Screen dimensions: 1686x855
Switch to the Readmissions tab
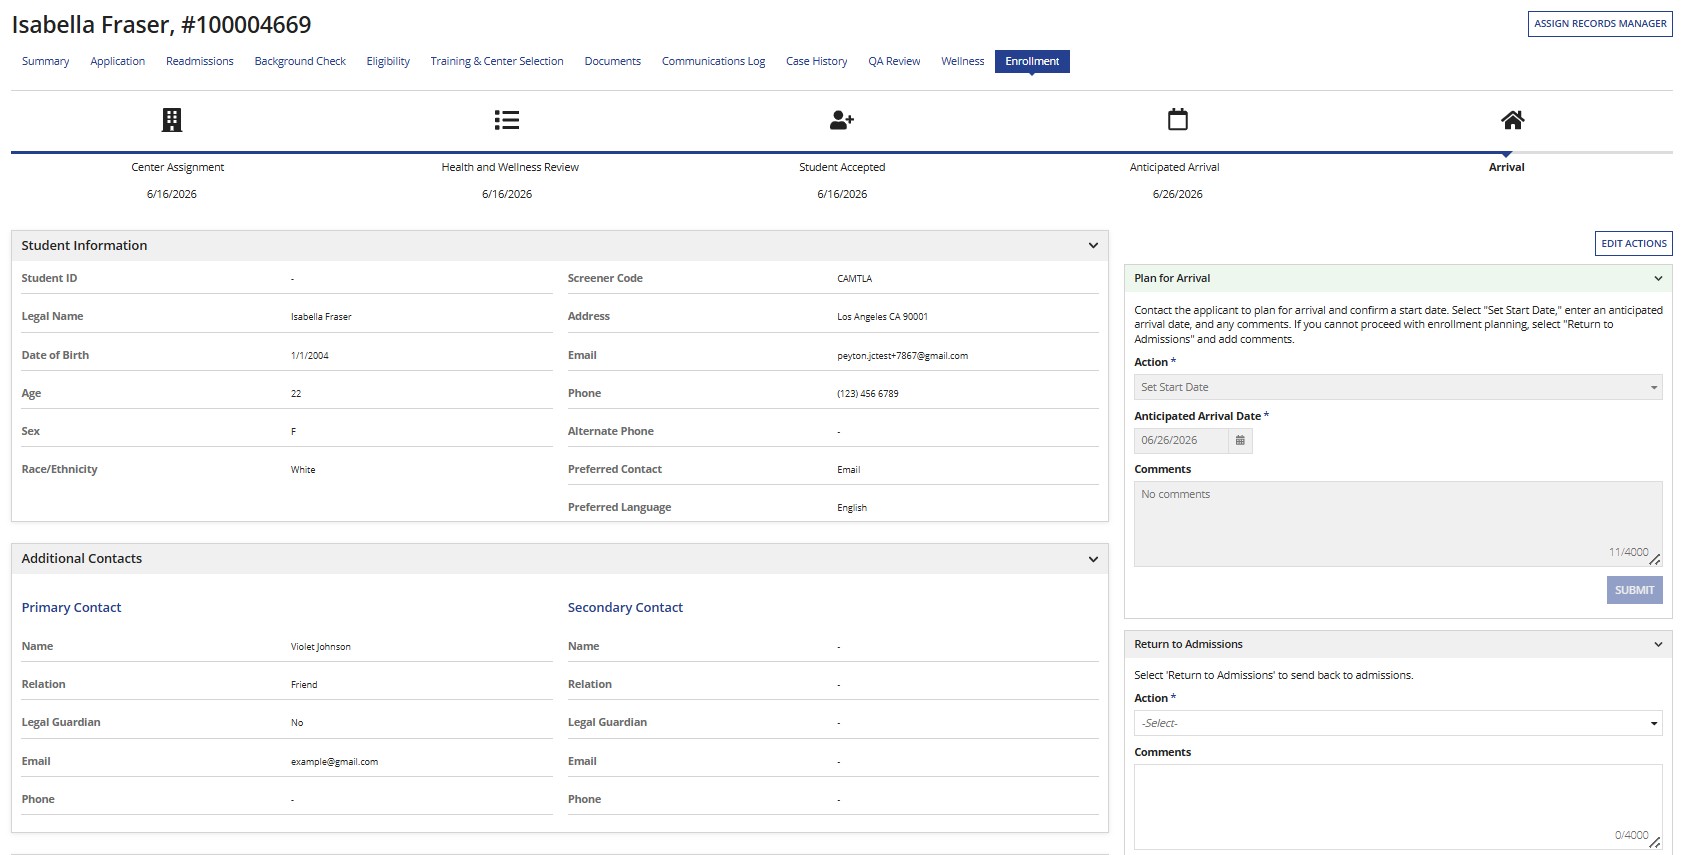(x=200, y=61)
